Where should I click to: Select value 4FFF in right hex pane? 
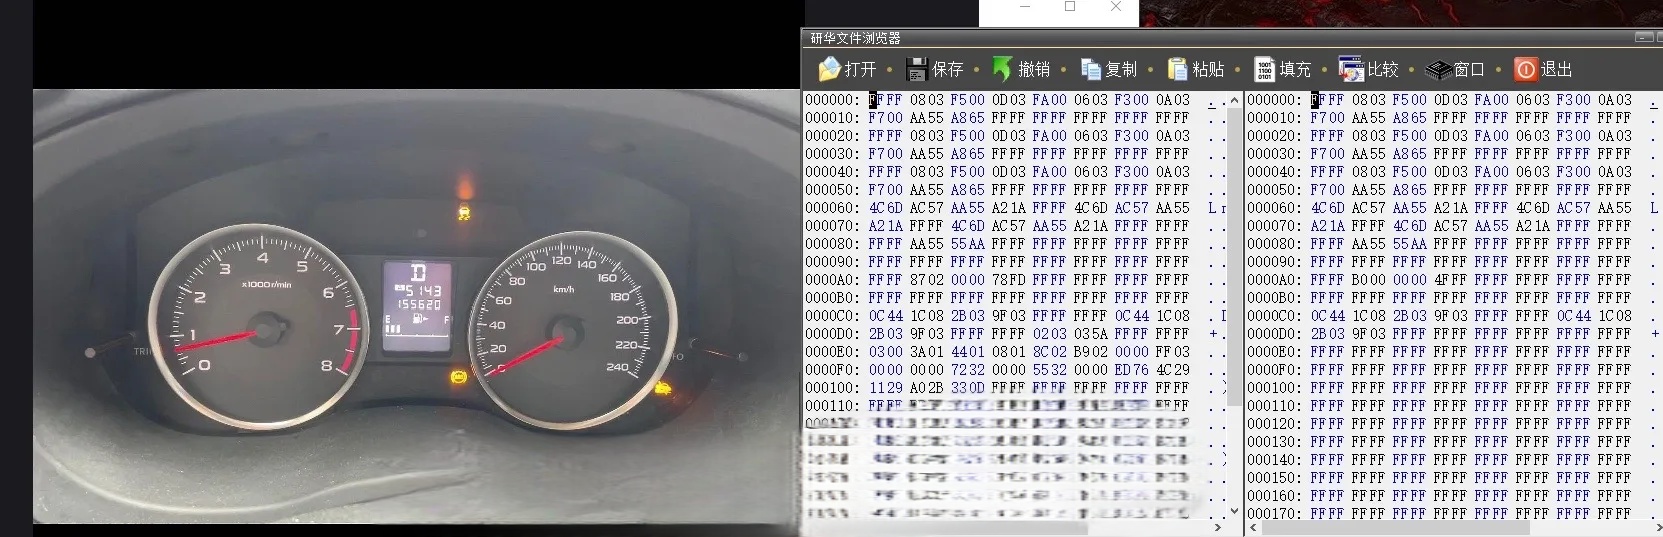[x=1450, y=280]
